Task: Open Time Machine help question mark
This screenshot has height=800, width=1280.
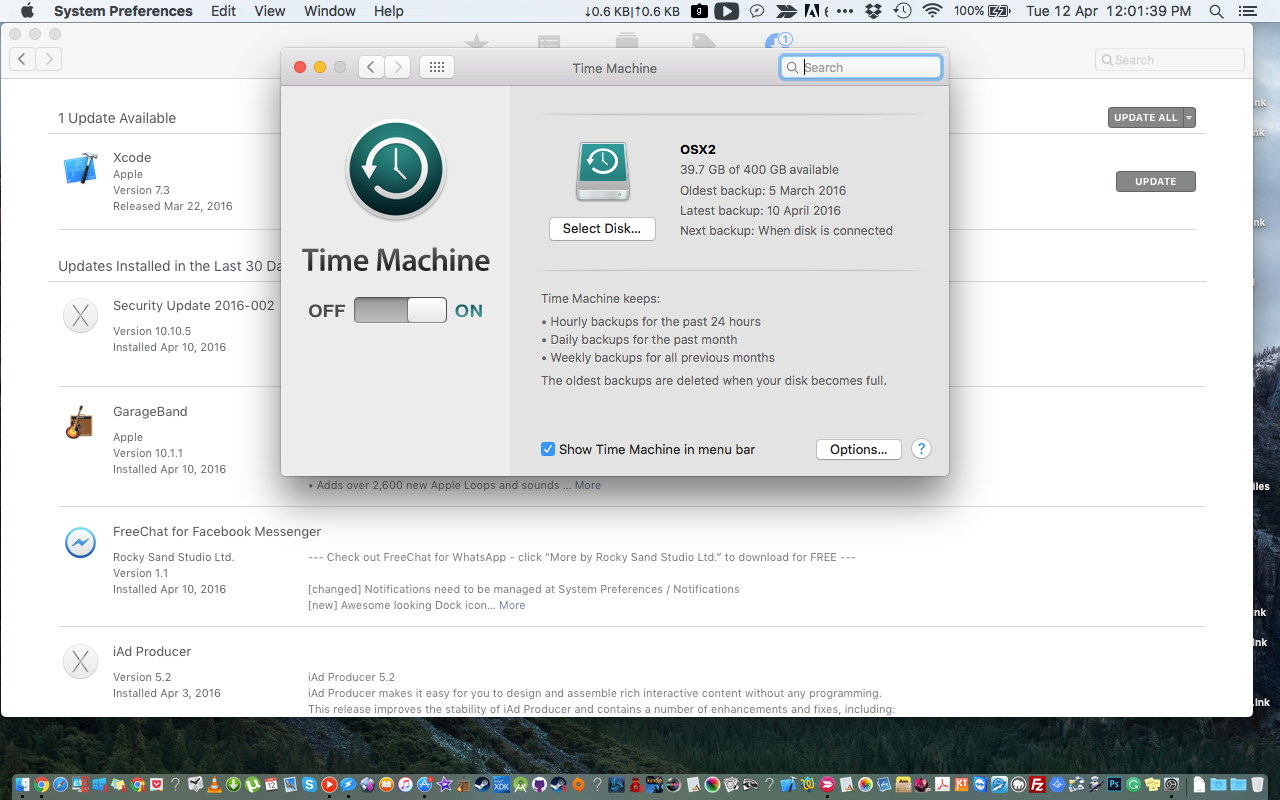Action: coord(922,449)
